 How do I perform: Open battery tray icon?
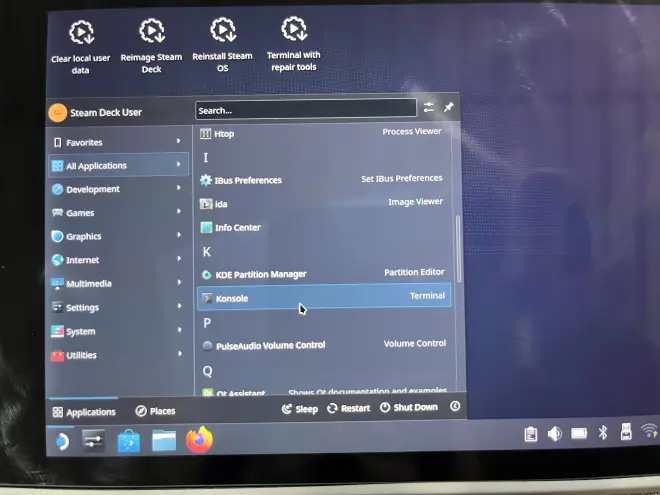coord(579,433)
